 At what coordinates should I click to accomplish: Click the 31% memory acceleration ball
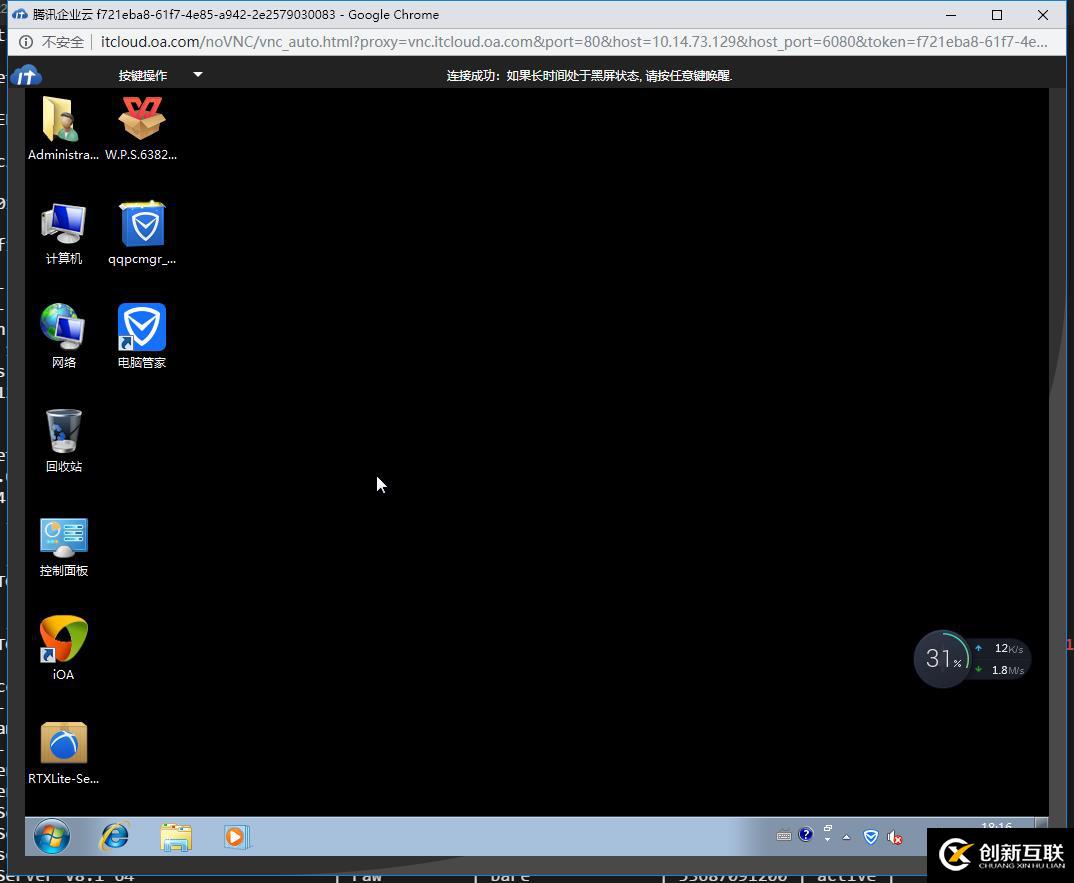pos(942,659)
